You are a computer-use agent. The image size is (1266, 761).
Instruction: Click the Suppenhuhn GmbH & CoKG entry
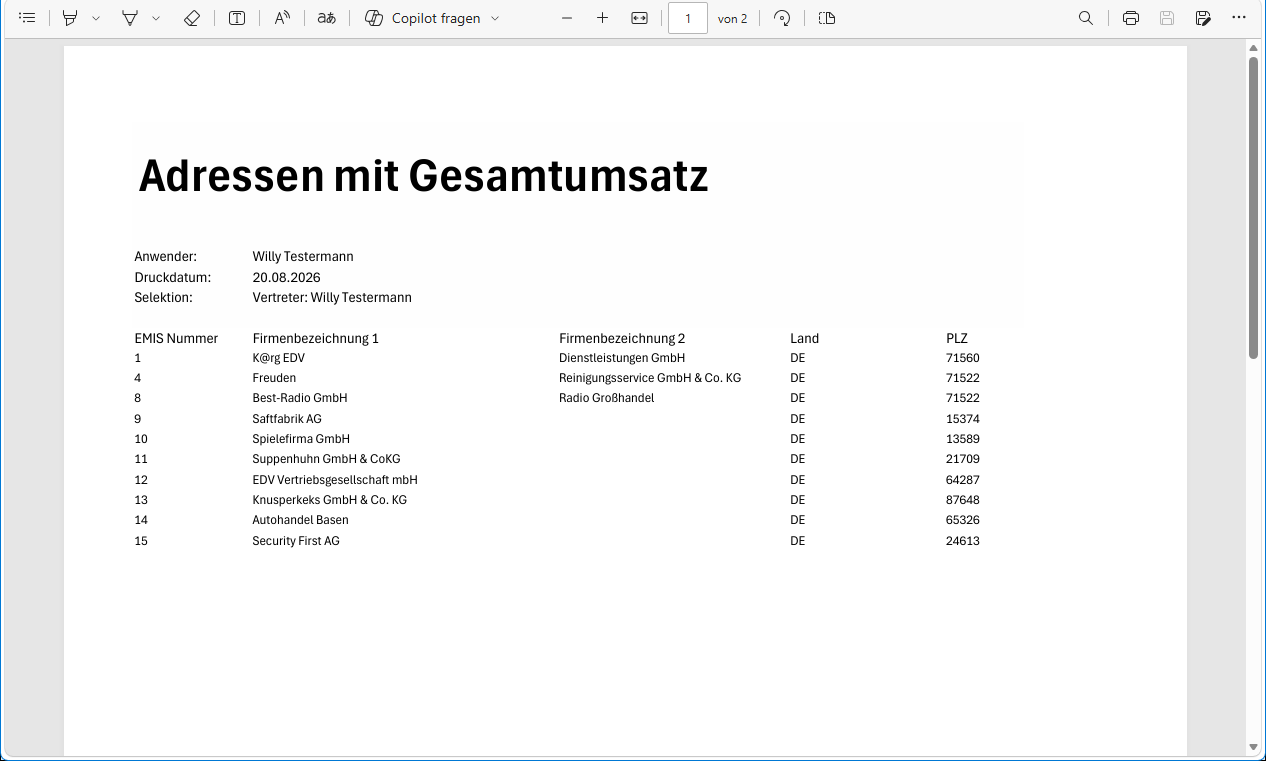pyautogui.click(x=326, y=459)
